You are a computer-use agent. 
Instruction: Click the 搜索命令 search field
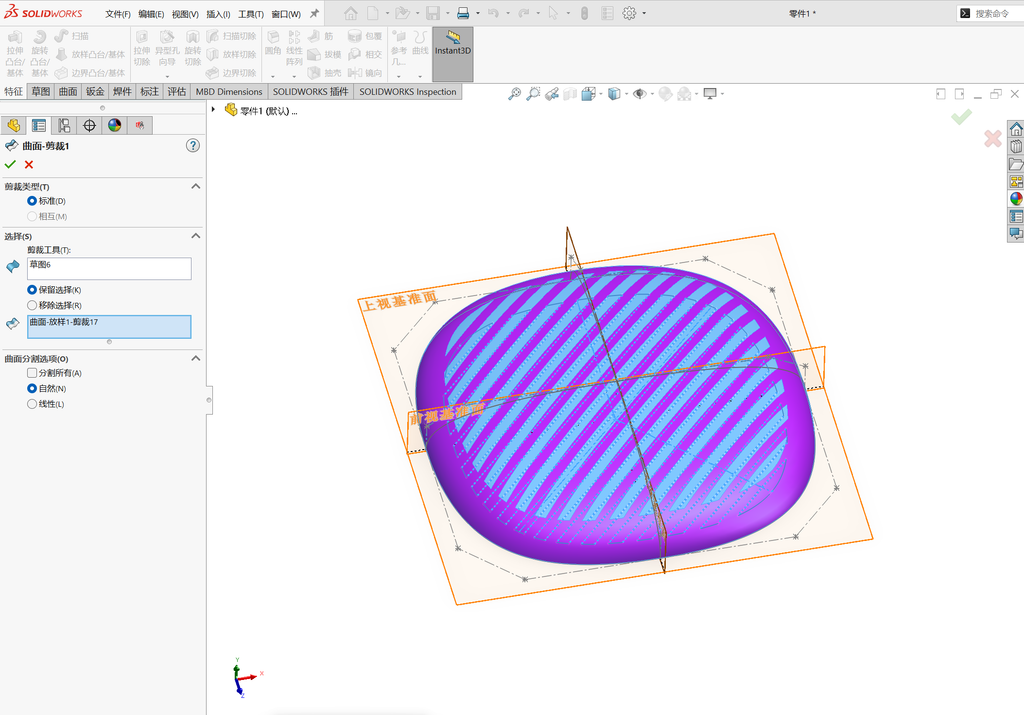(991, 13)
